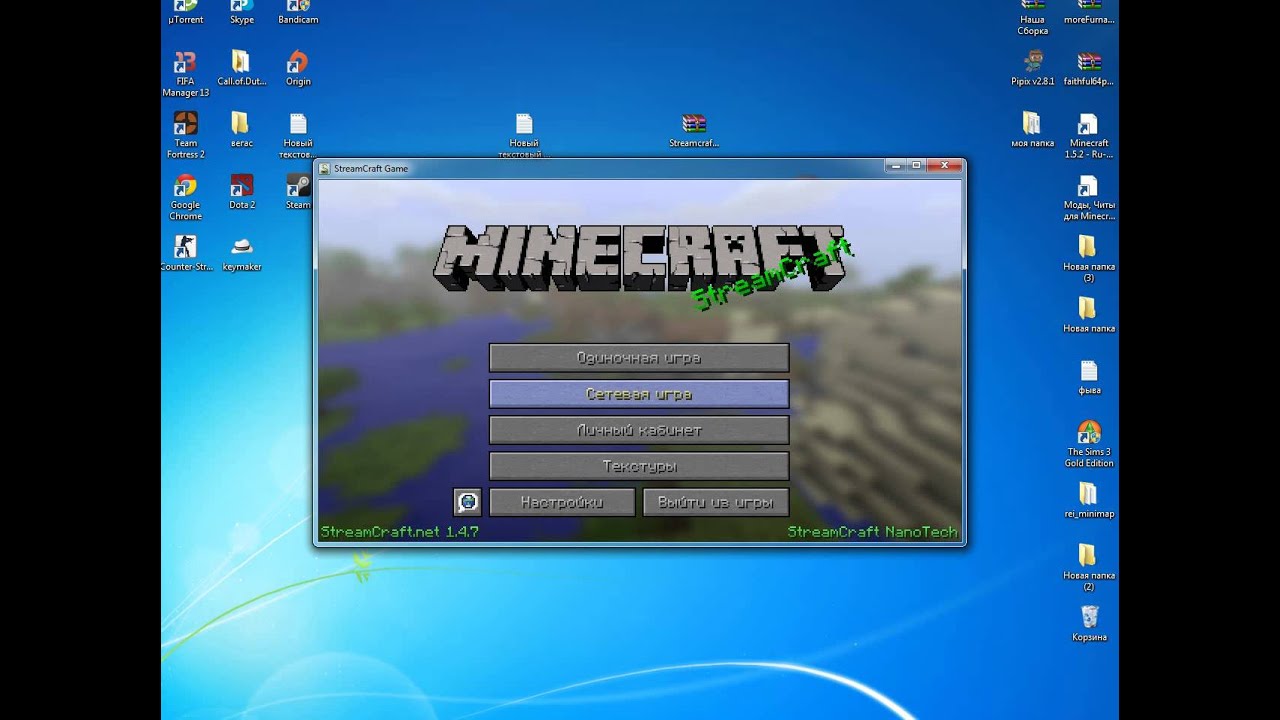This screenshot has width=1280, height=720.
Task: Select the Новый текстов... file beside вегас
Action: pyautogui.click(x=298, y=136)
